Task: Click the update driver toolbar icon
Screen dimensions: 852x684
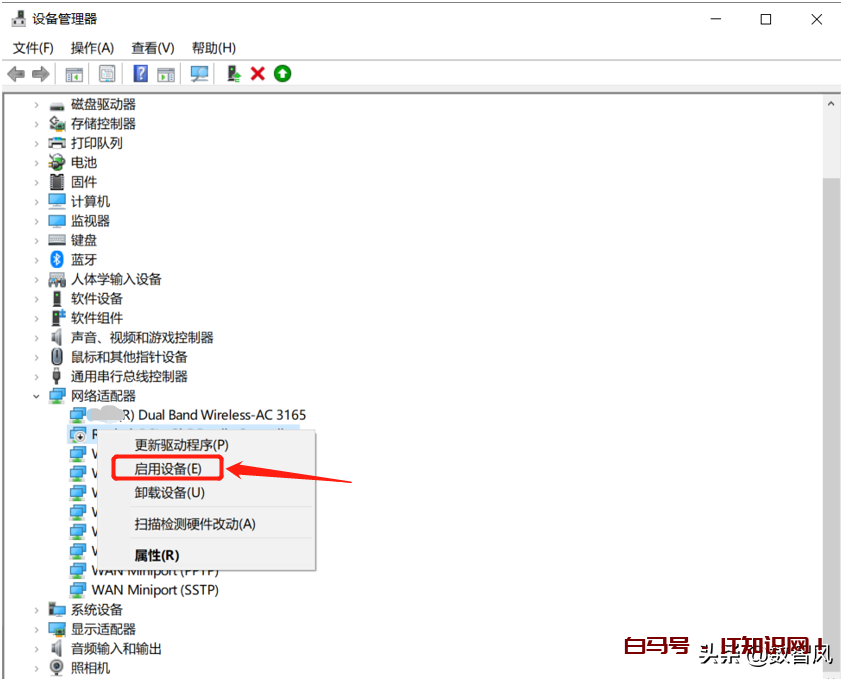Action: 234,74
